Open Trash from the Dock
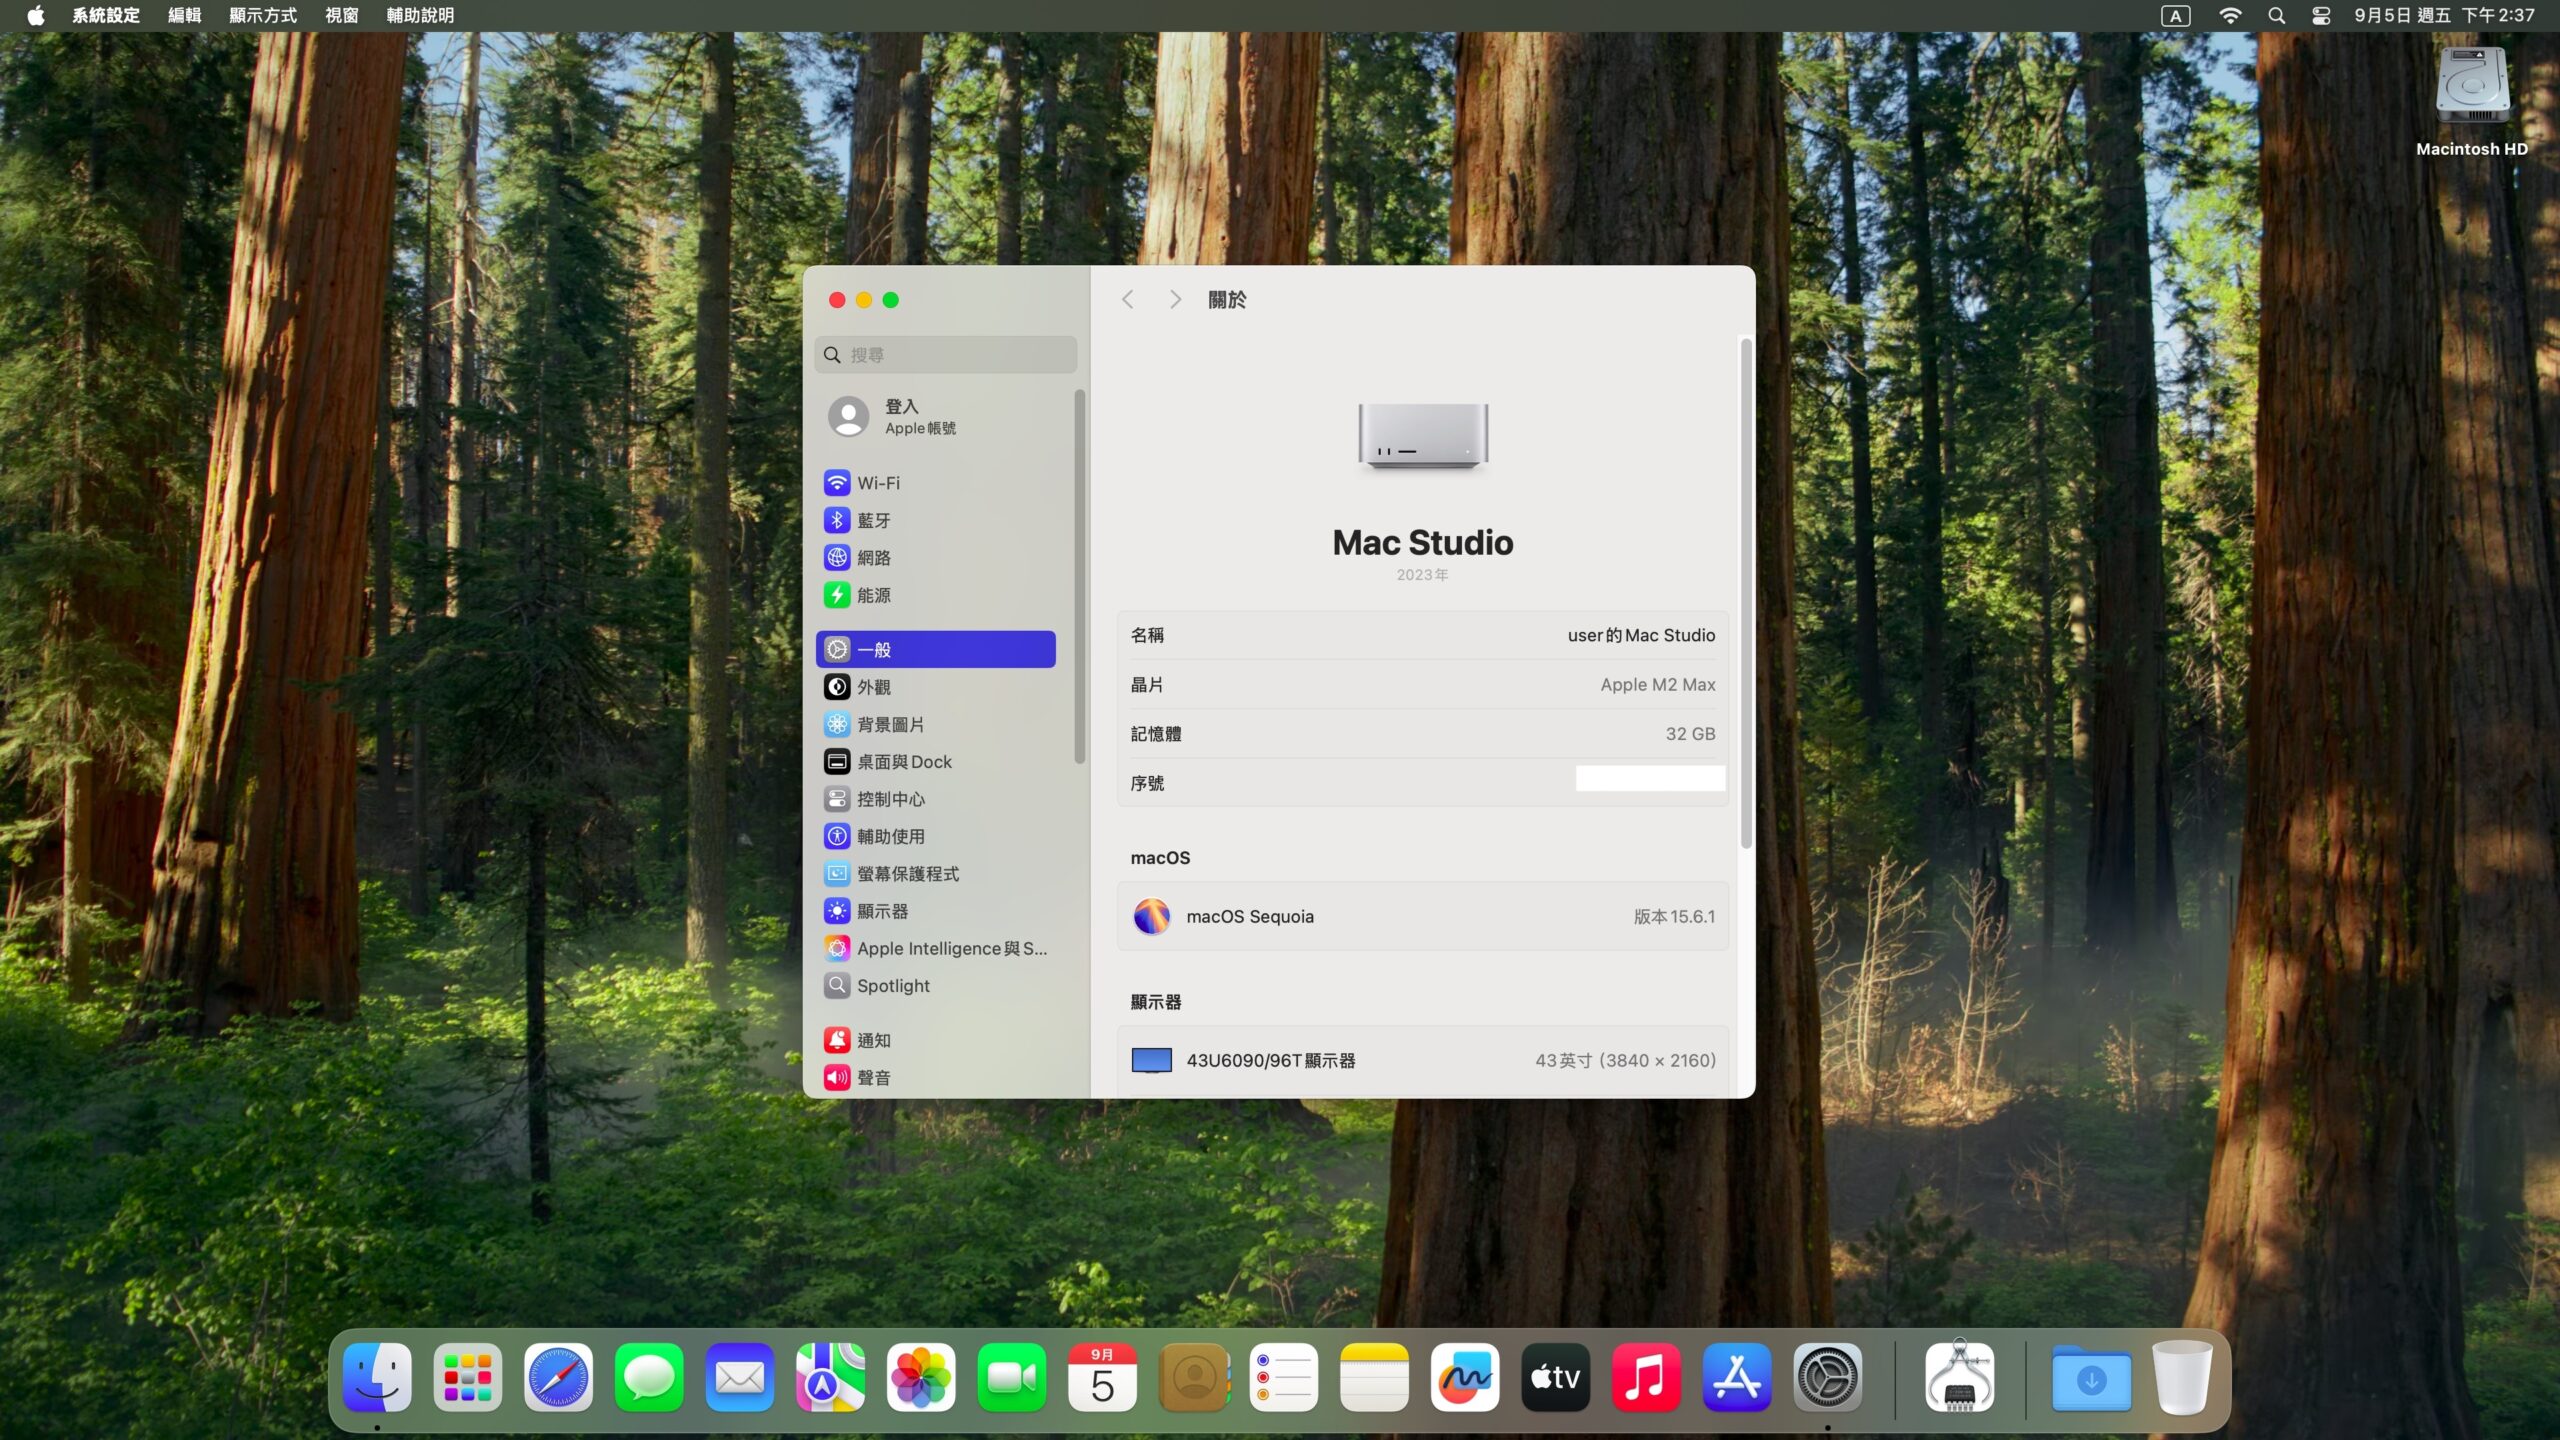This screenshot has height=1440, width=2560. tap(2182, 1378)
